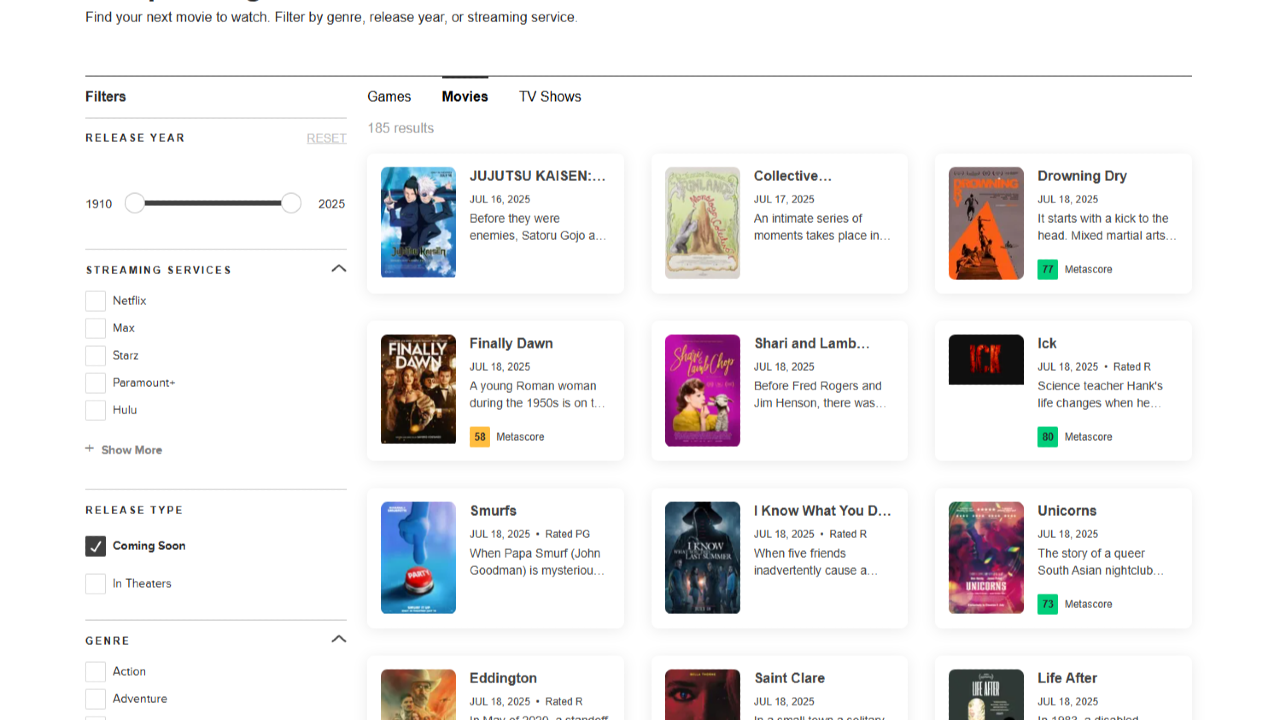Click the Shari and Lamb Chop pink poster
This screenshot has width=1280, height=720.
(x=702, y=390)
